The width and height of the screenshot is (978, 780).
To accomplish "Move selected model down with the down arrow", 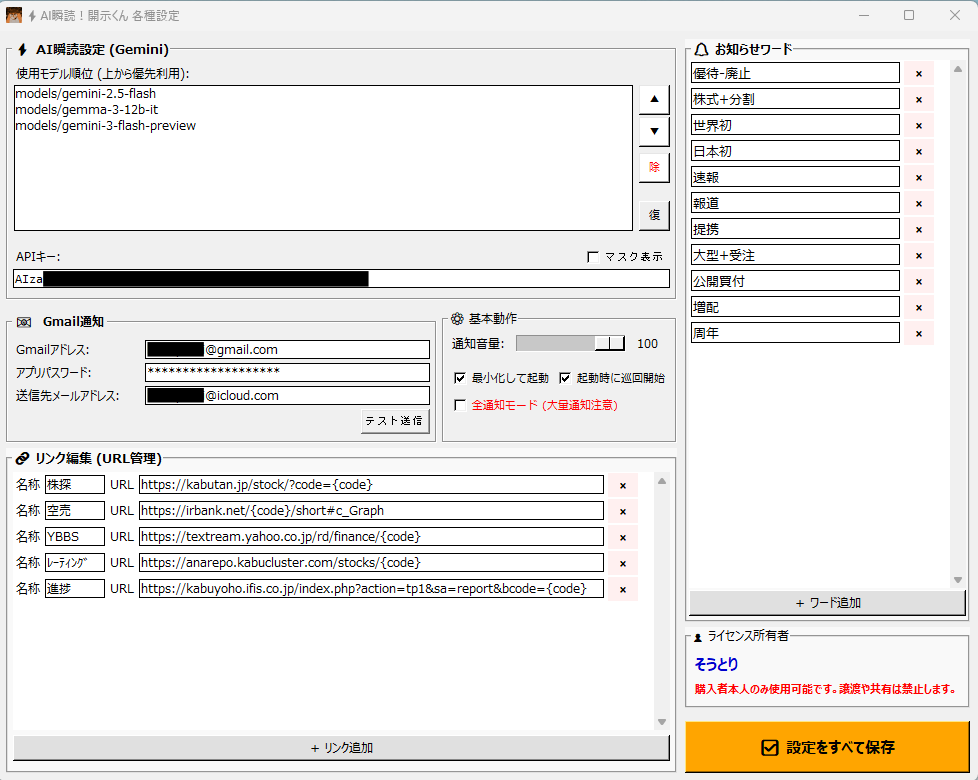I will pos(654,132).
